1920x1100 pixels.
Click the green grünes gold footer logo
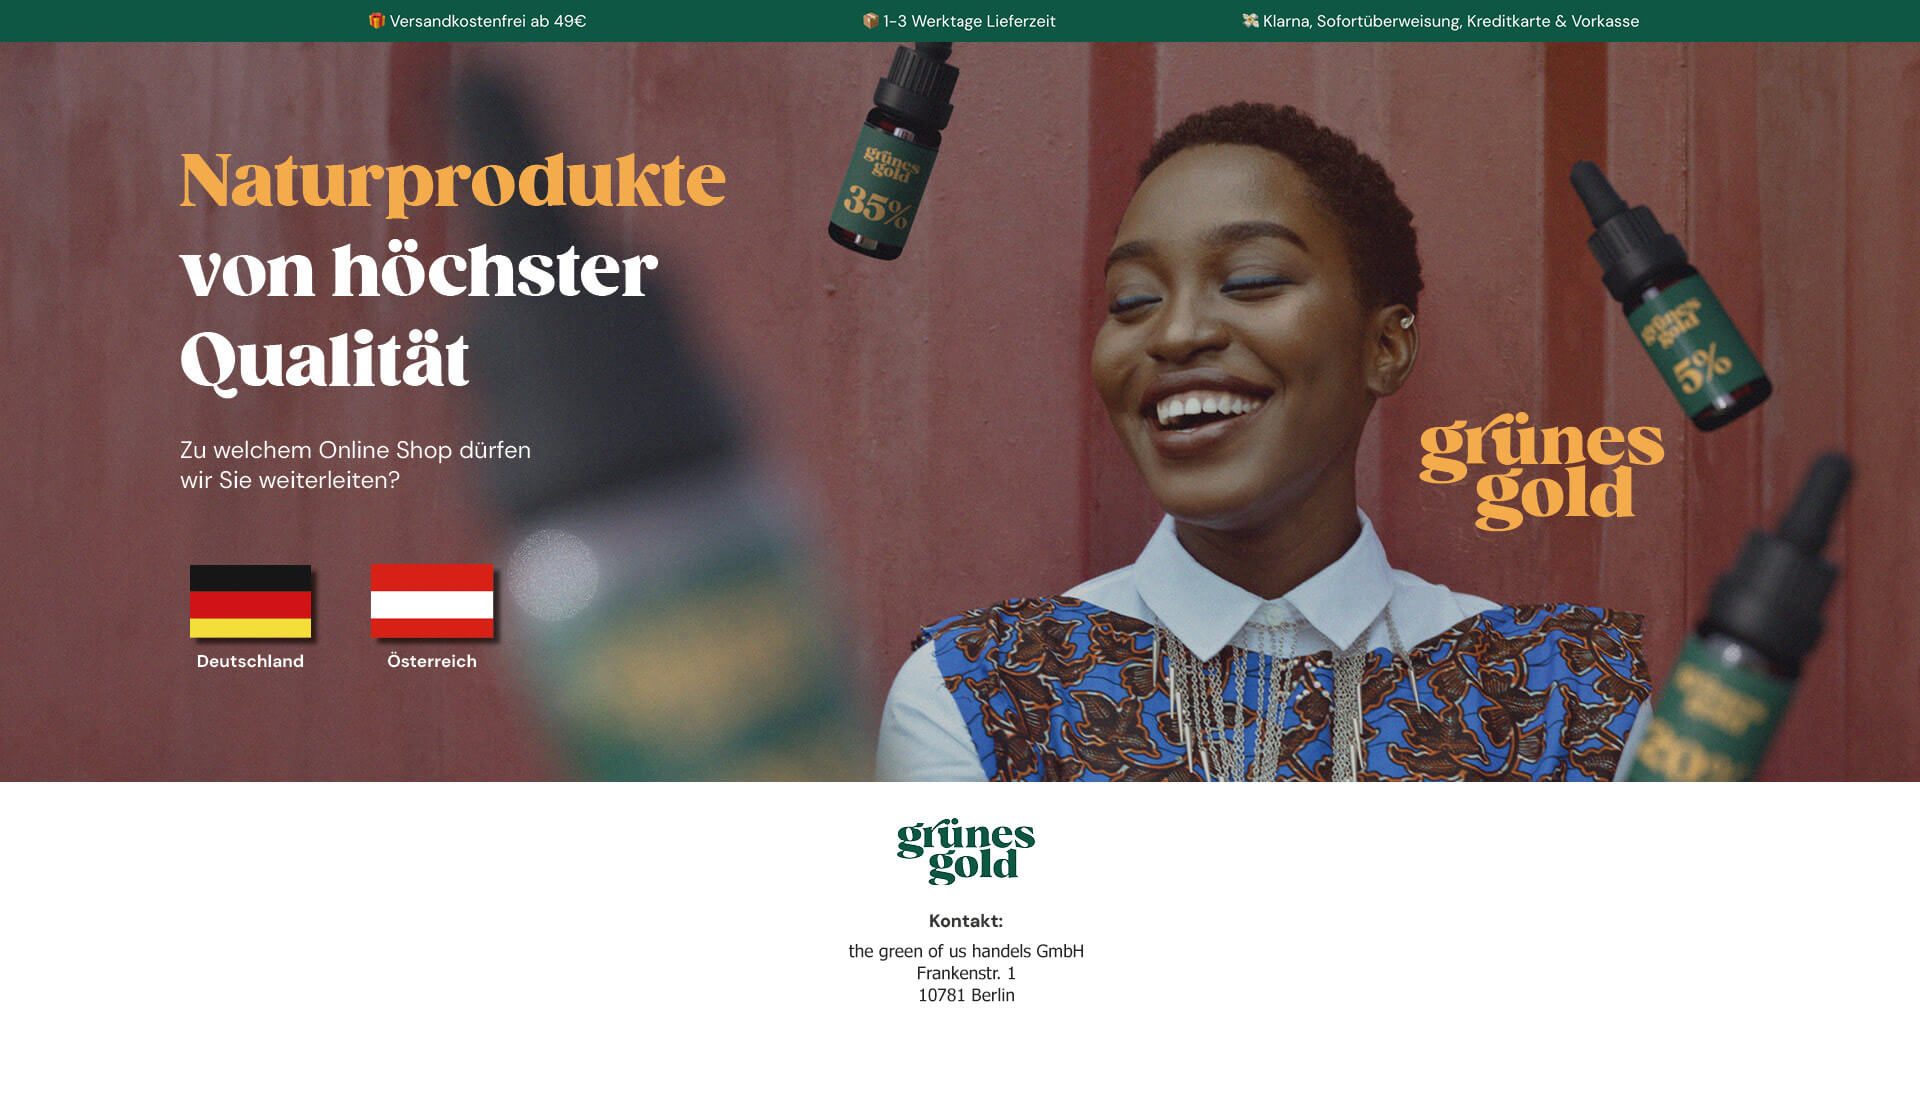click(966, 852)
